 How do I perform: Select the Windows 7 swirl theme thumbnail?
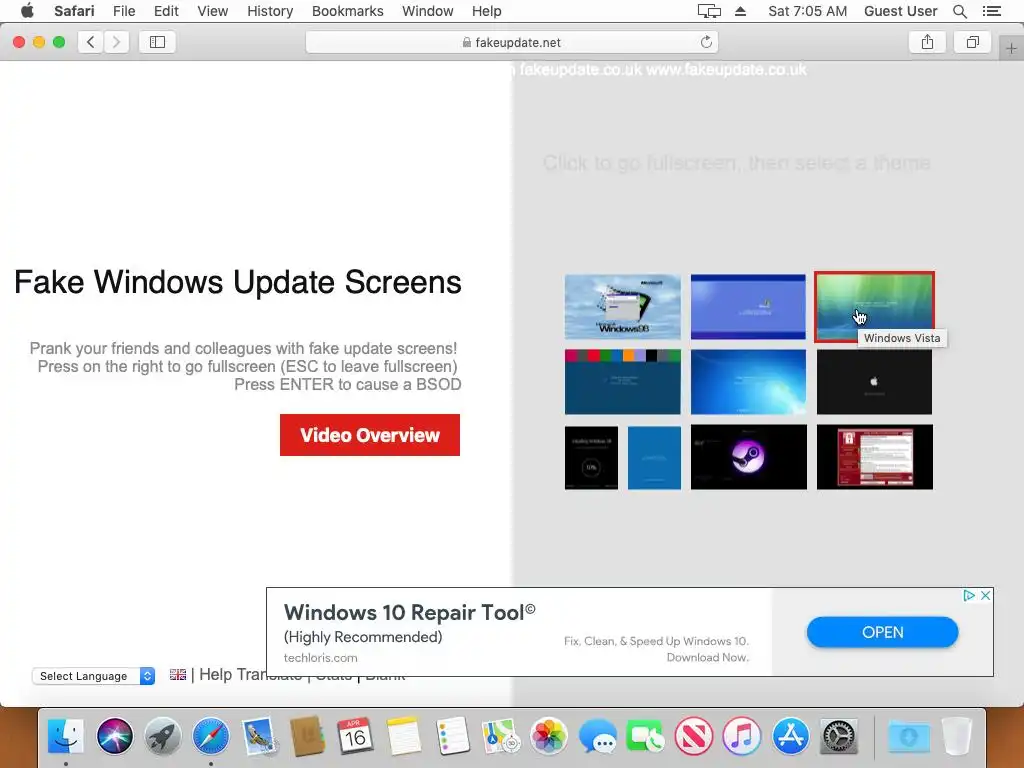tap(748, 382)
